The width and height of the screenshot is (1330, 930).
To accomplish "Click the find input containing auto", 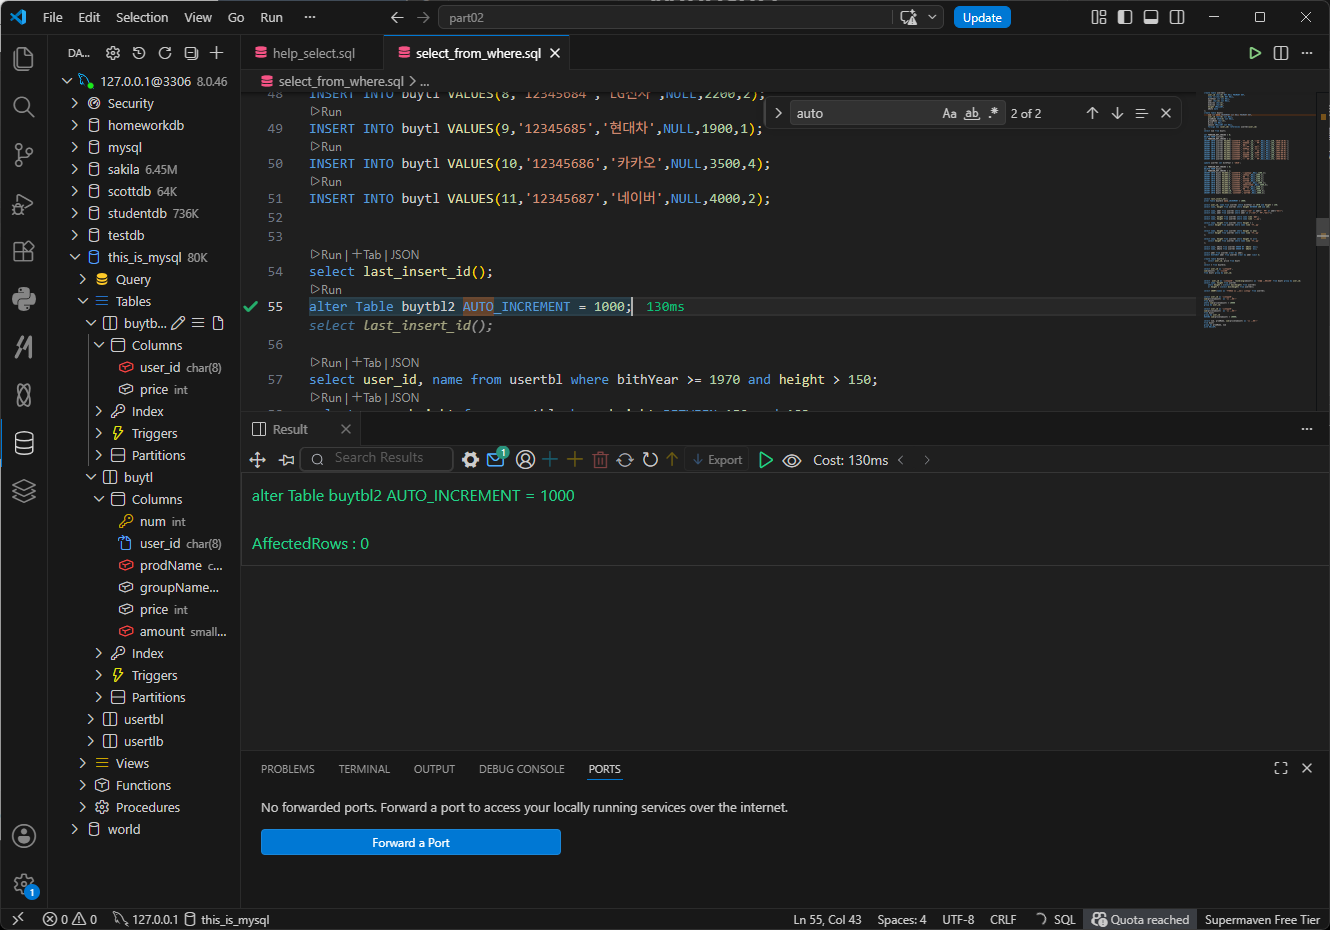I will pyautogui.click(x=864, y=113).
